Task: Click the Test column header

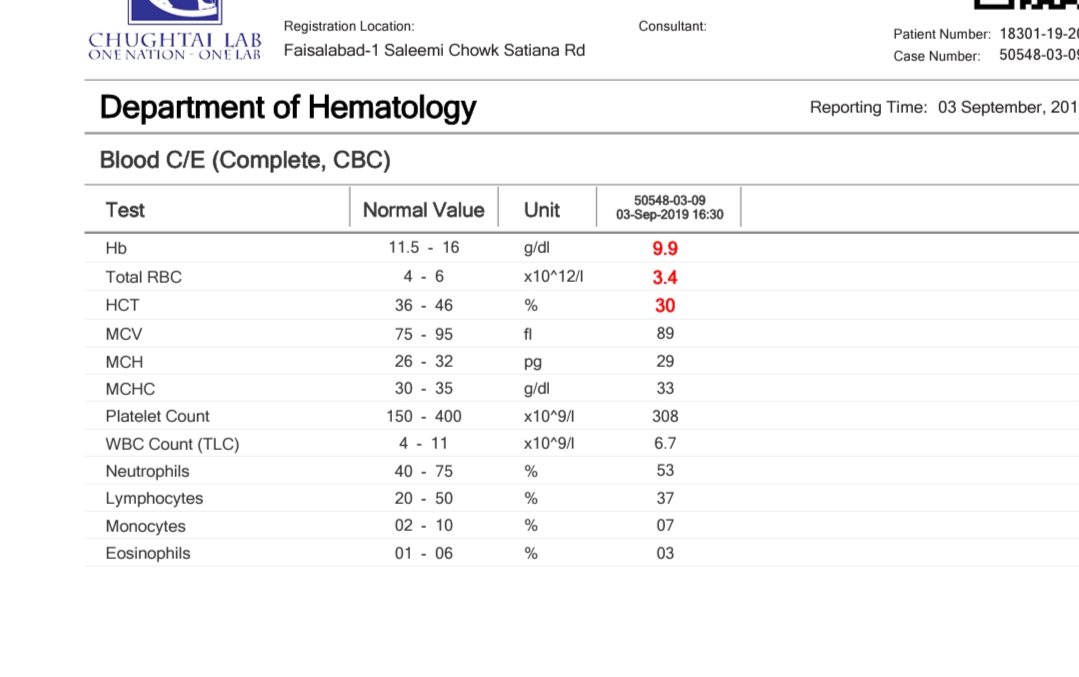Action: pos(125,210)
